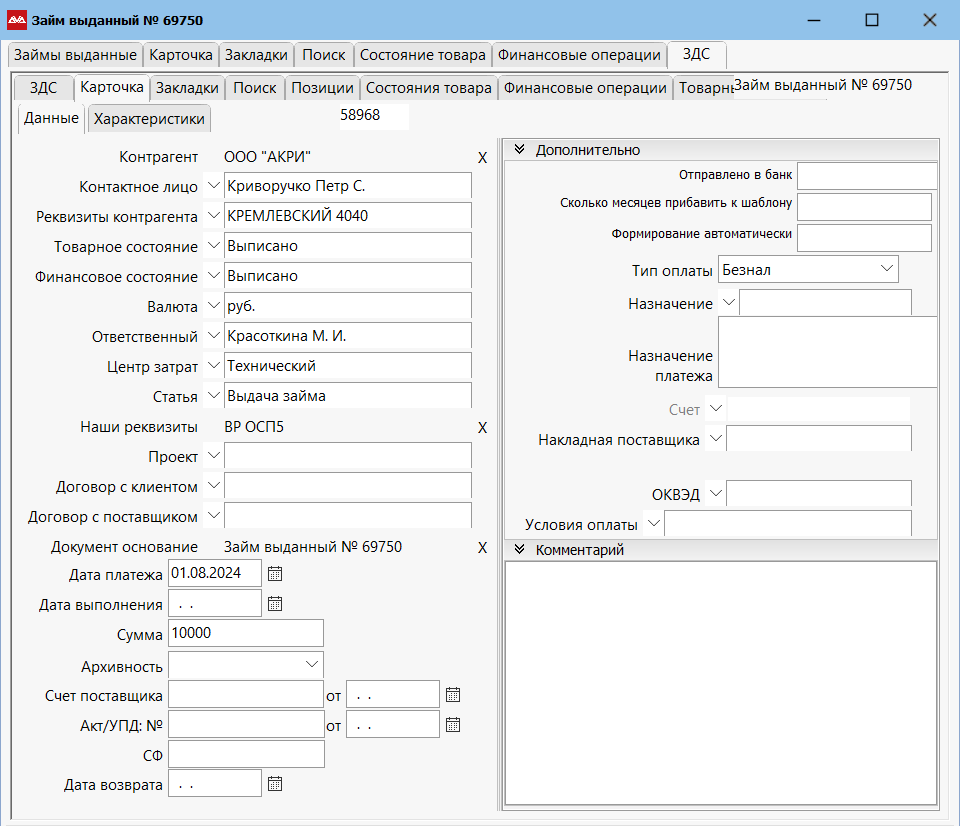Open Счет dropdown arrow in Дополнительно

715,408
